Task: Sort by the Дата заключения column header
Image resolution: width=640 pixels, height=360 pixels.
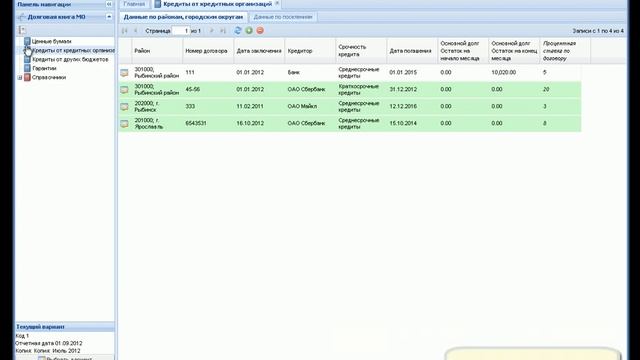Action: pyautogui.click(x=259, y=51)
